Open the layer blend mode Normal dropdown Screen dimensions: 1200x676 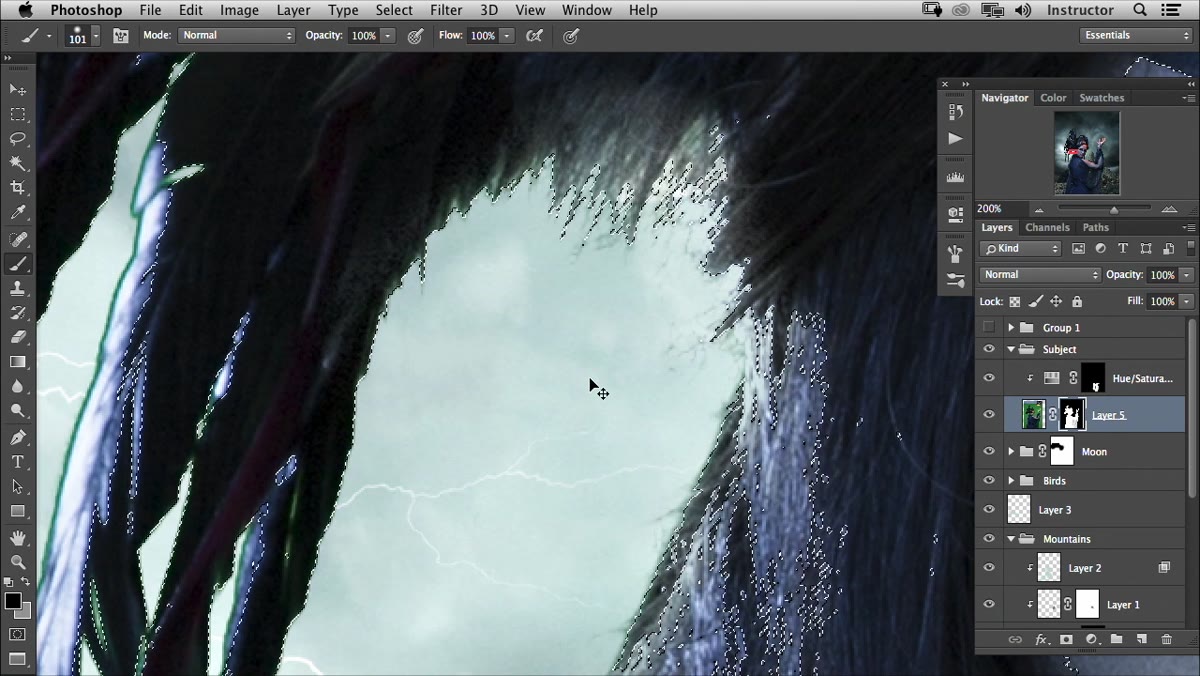[x=1040, y=275]
